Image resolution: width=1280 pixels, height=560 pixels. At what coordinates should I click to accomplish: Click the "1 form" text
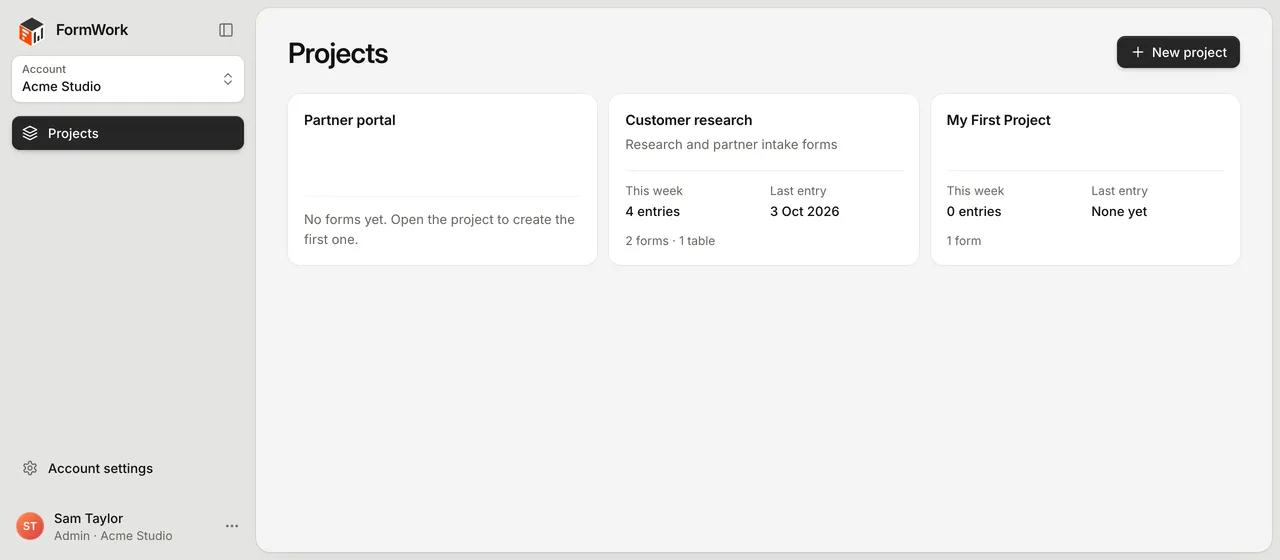tap(964, 240)
